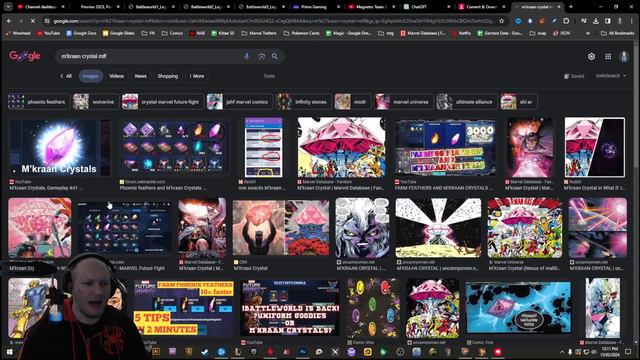The image size is (640, 360).
Task: Open the Battleworld is Back thumbnail
Action: (x=289, y=307)
